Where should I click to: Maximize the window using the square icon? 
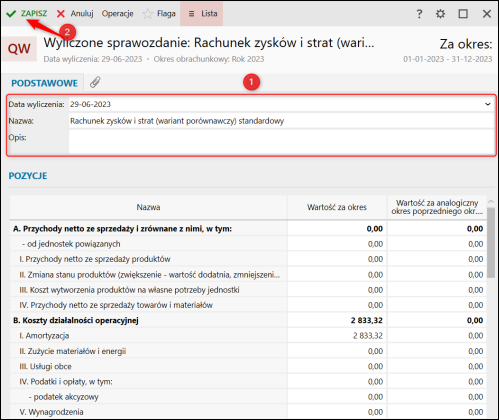click(463, 14)
